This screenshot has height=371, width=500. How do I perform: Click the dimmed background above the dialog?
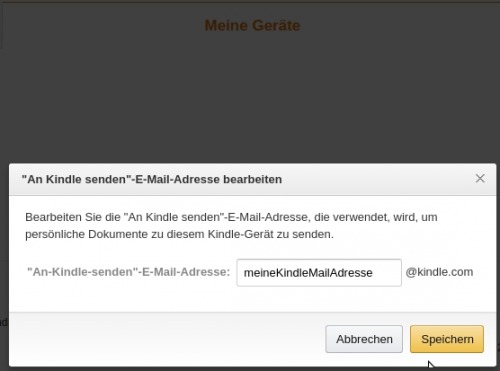click(250, 100)
